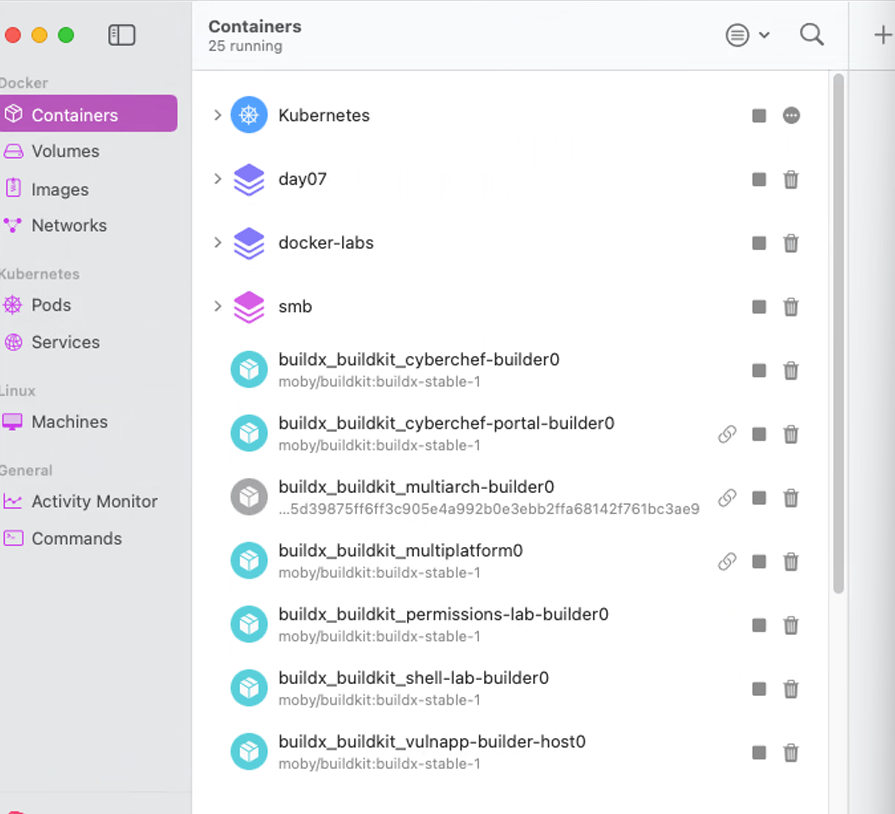Stop buildx_buildkit_vulnapp-builder-host0 container
Viewport: 895px width, 814px height.
[x=759, y=752]
